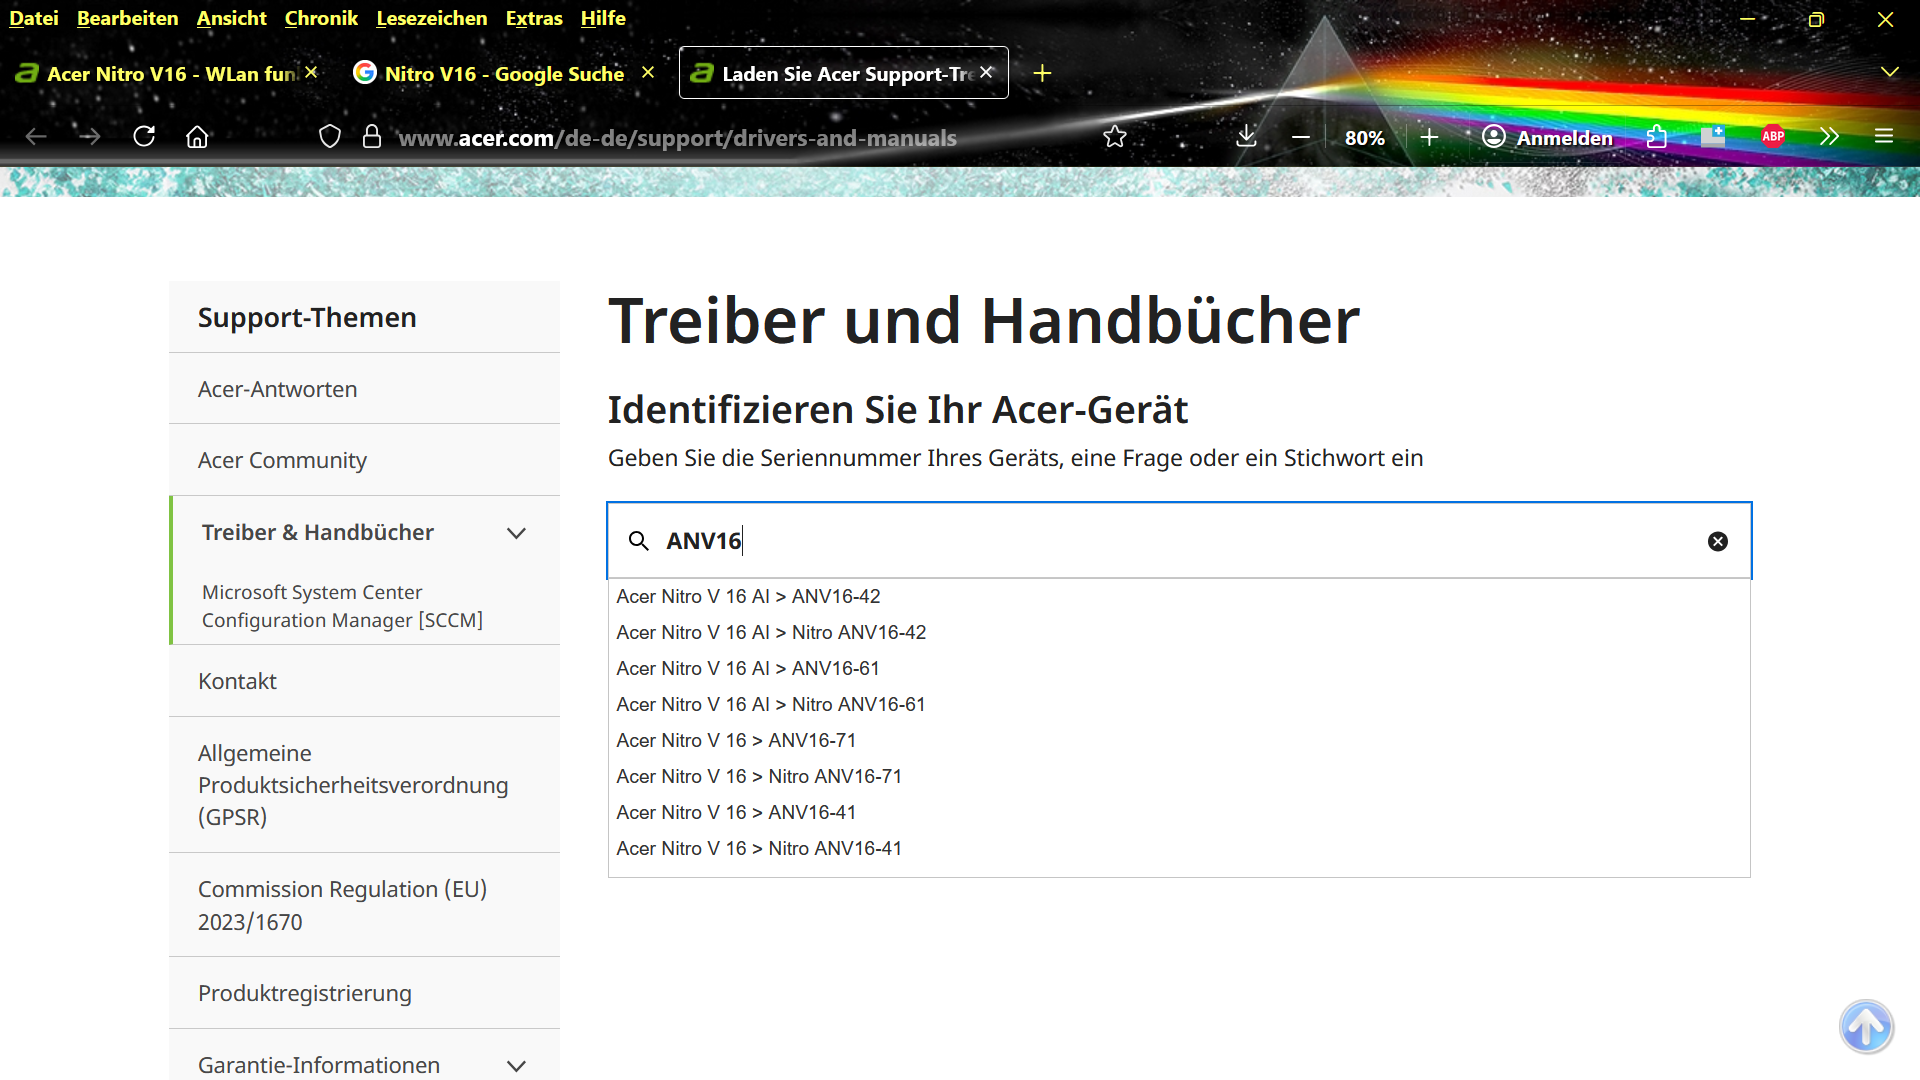The width and height of the screenshot is (1920, 1080).
Task: Open Microsoft System Center Configuration Manager link
Action: 342,606
